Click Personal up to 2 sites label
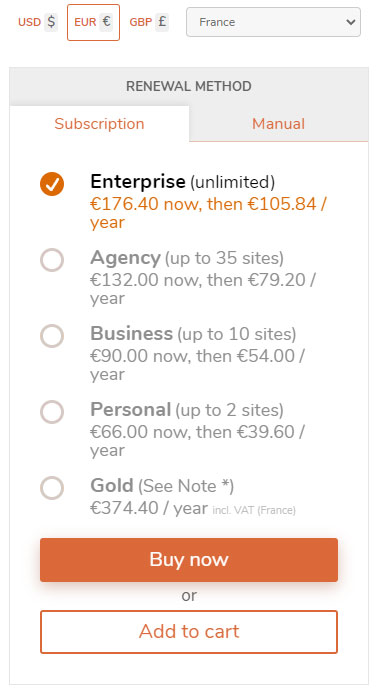Viewport: 378px width, 693px height. (187, 410)
